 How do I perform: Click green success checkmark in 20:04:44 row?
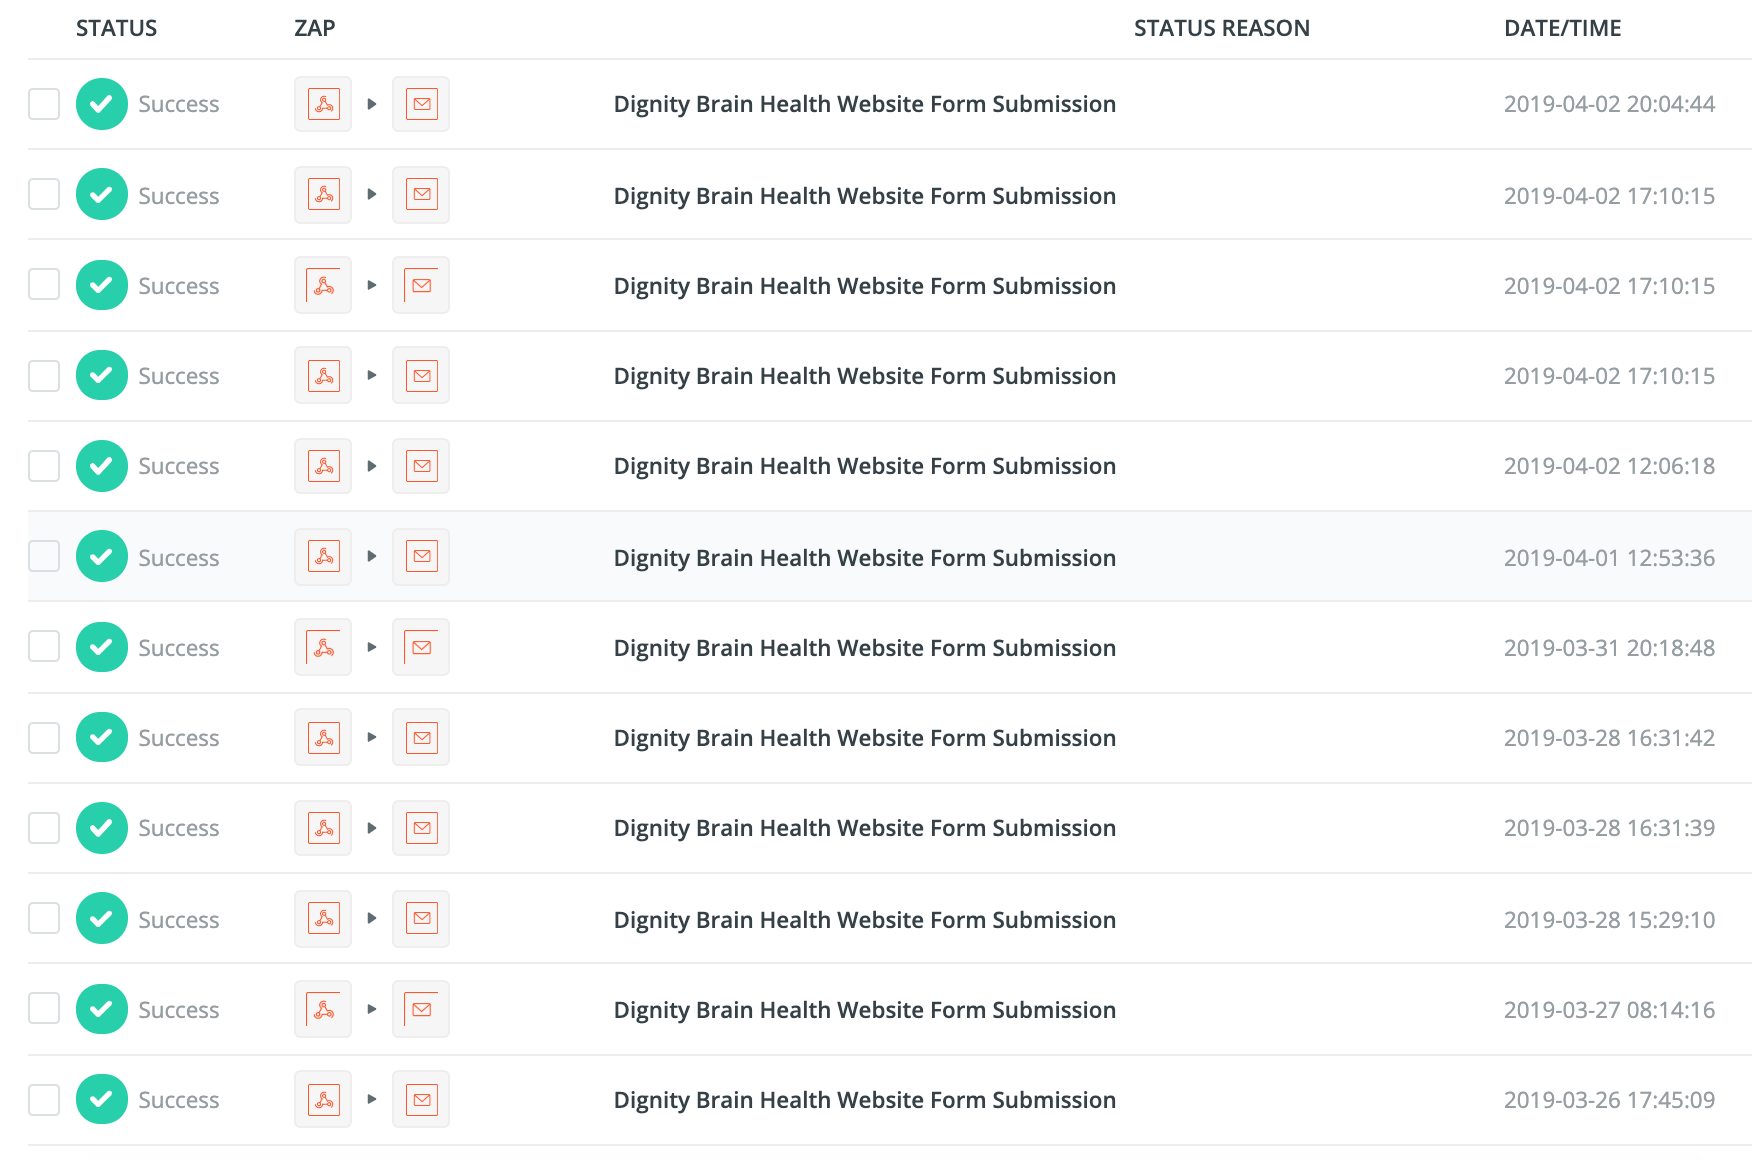pyautogui.click(x=102, y=104)
